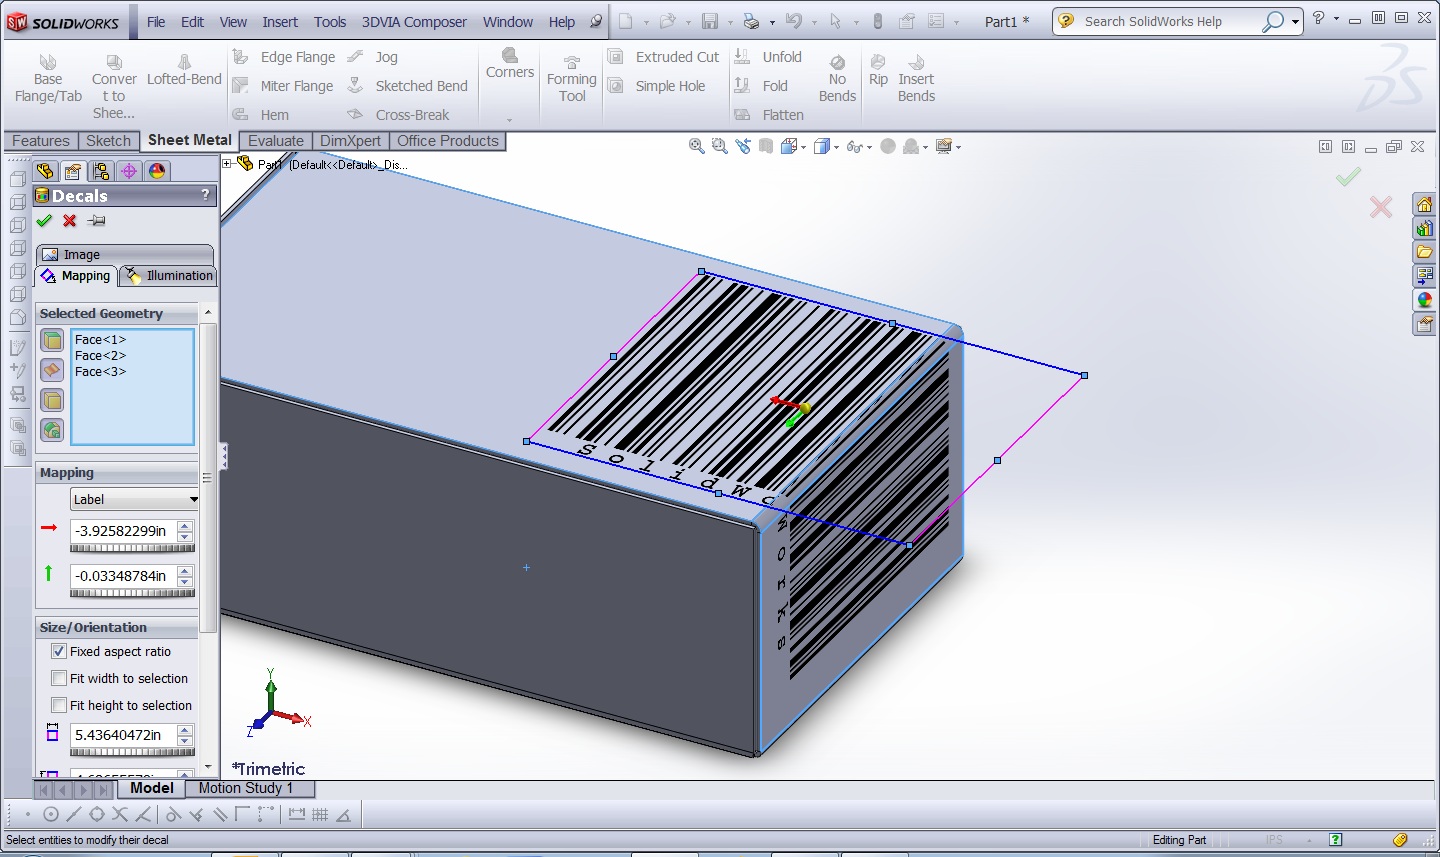Viewport: 1440px width, 857px height.
Task: Open the SolidWorks Resources home icon
Action: (x=1425, y=204)
